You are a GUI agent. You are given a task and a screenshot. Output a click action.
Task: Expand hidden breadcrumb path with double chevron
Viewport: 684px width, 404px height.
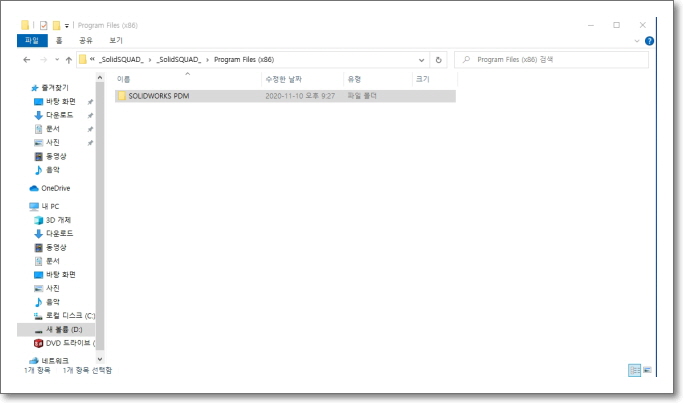point(92,59)
